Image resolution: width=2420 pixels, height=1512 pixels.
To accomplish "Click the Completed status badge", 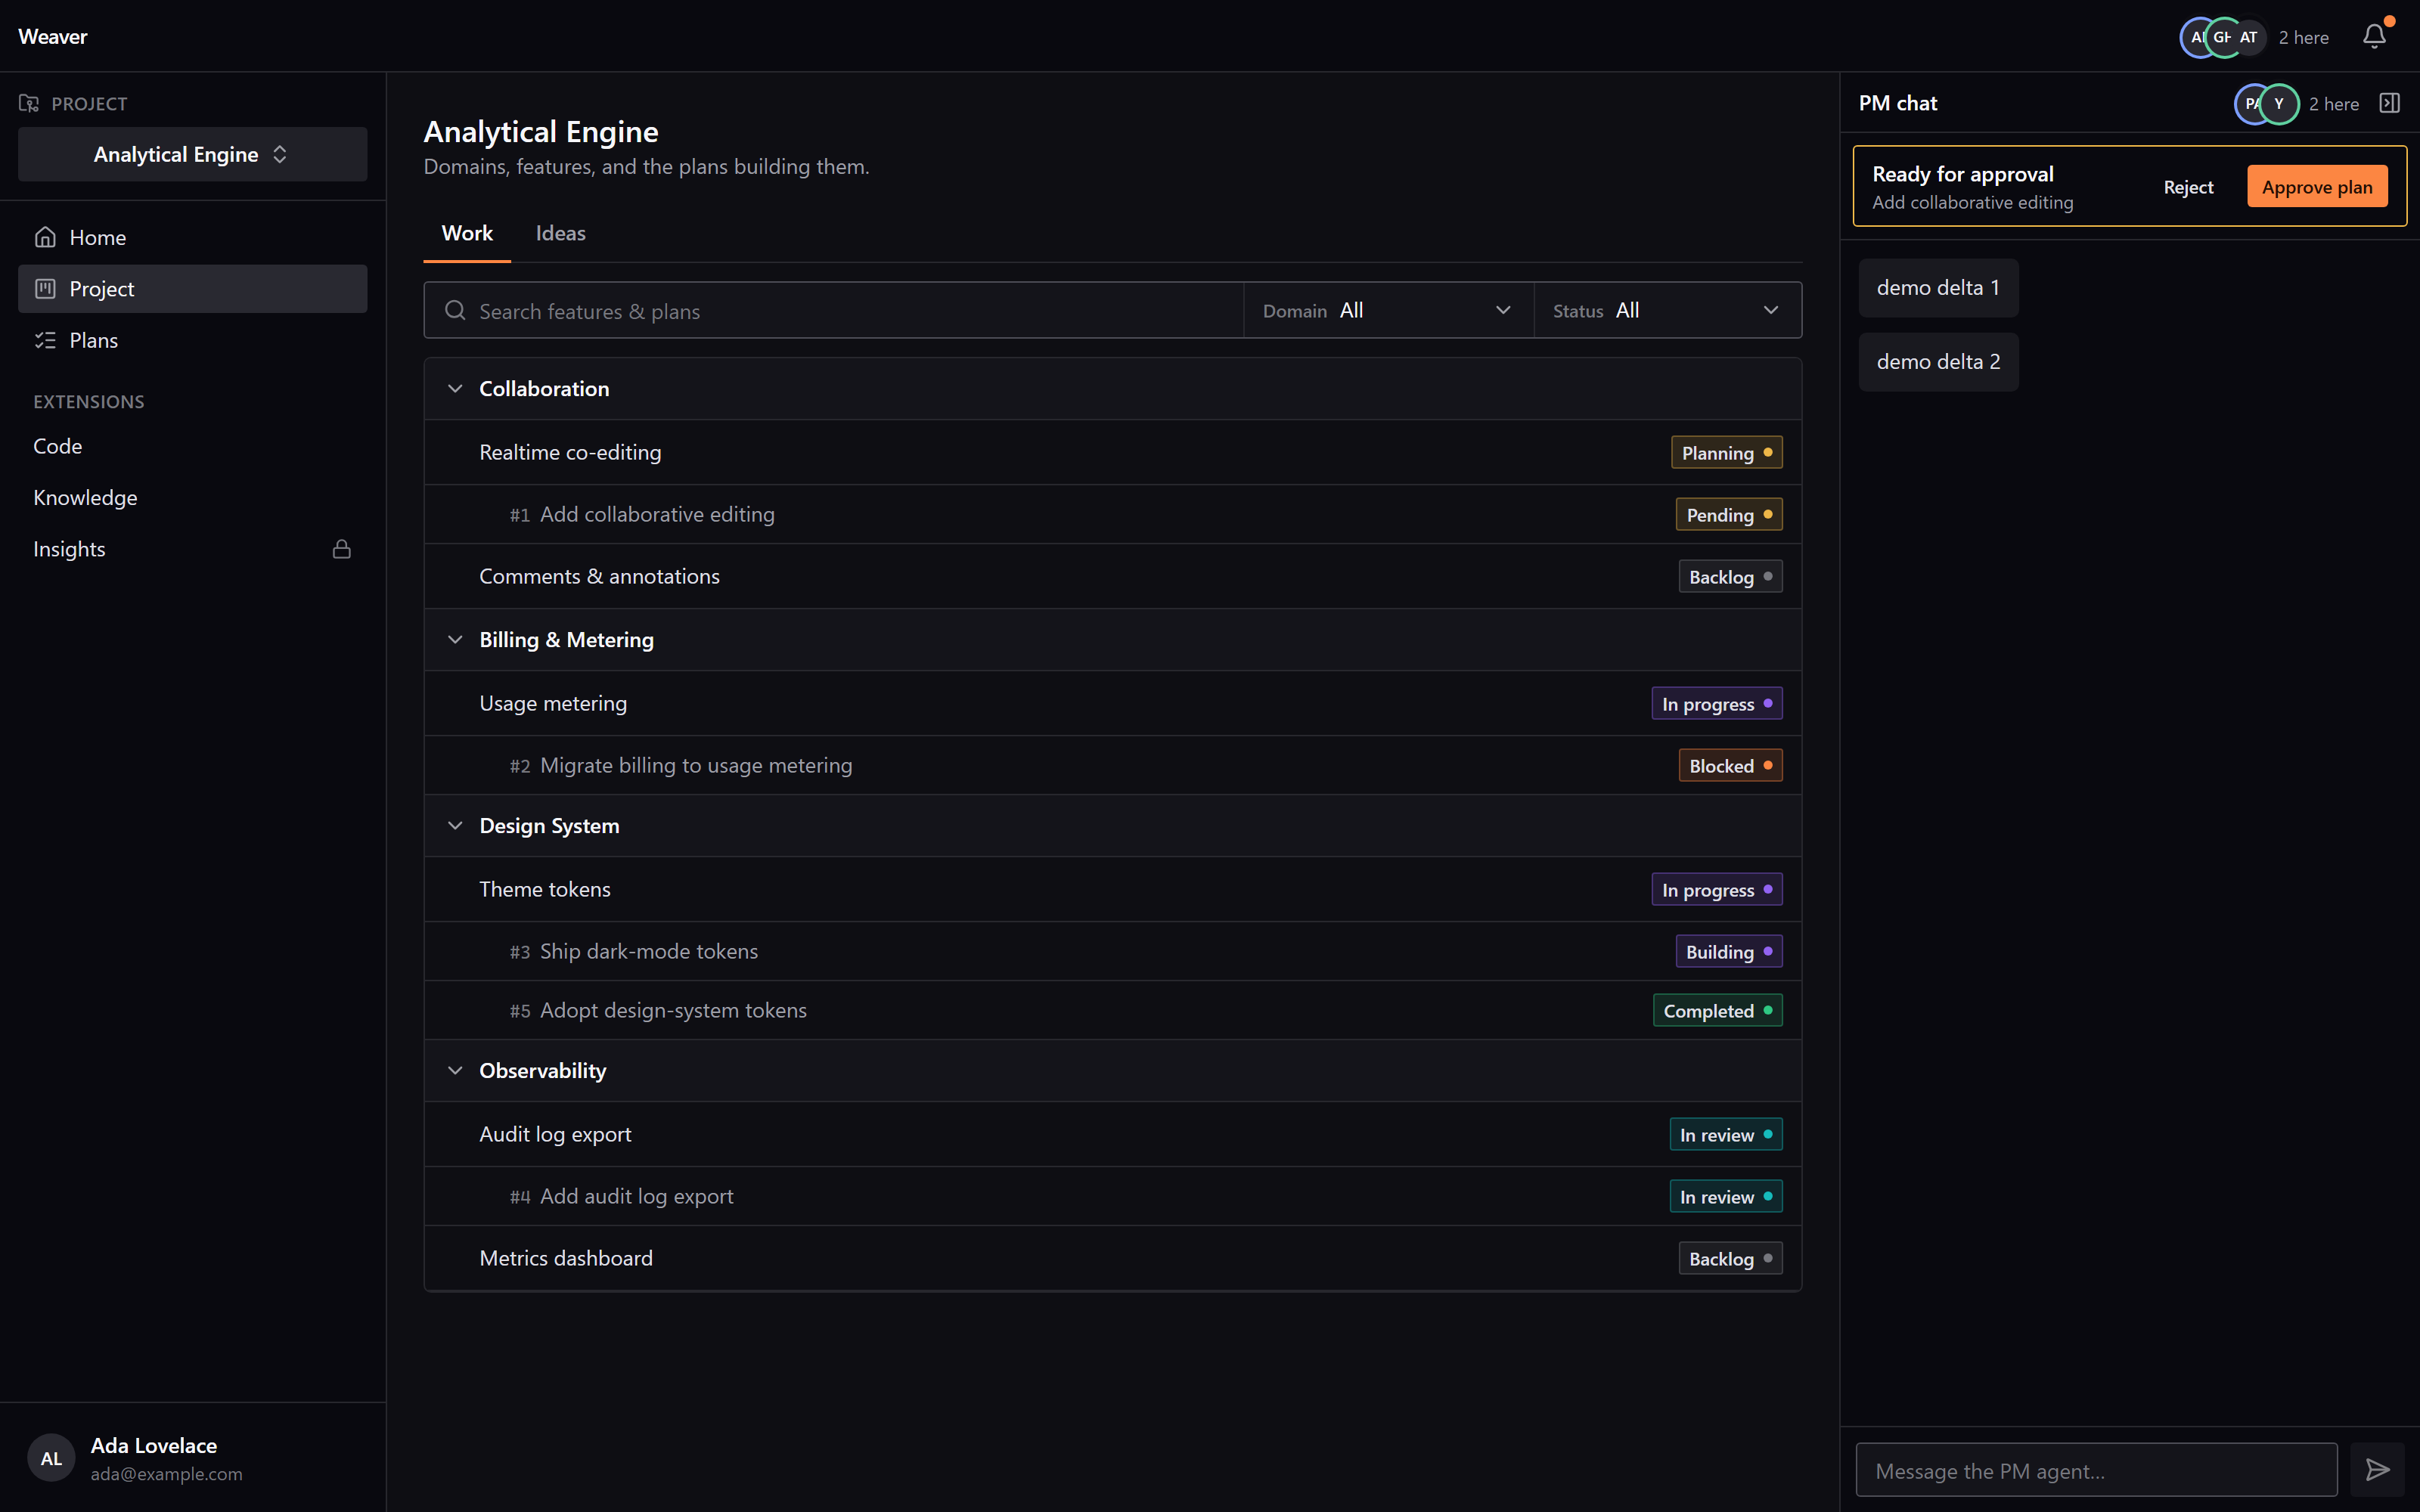I will (1717, 1010).
